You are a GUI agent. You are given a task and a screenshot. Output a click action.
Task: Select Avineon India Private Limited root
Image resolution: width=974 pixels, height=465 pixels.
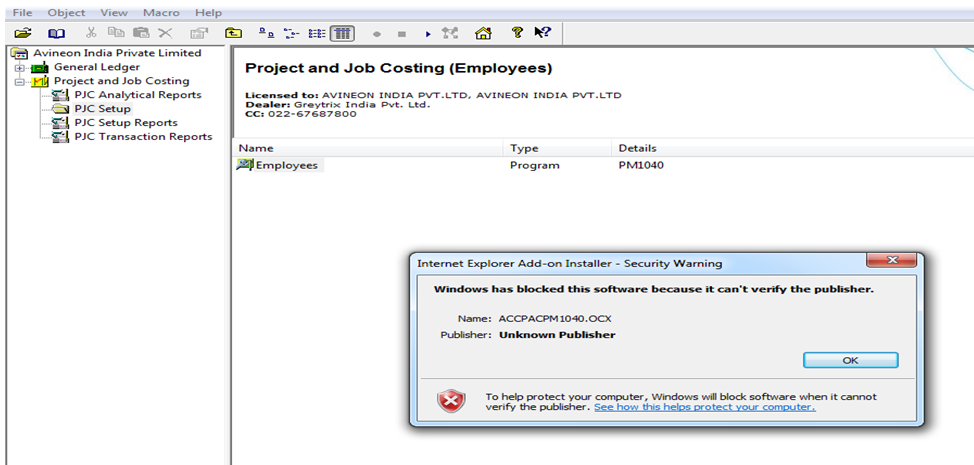[117, 53]
